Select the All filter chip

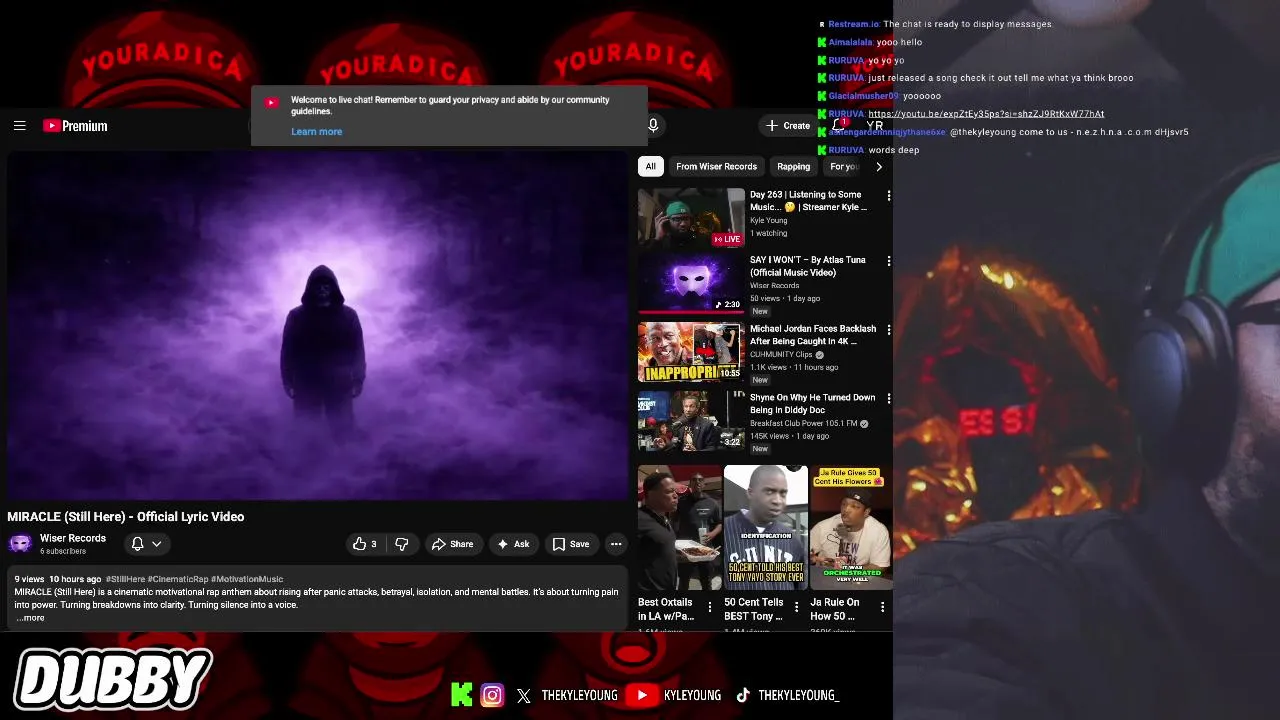pyautogui.click(x=650, y=167)
